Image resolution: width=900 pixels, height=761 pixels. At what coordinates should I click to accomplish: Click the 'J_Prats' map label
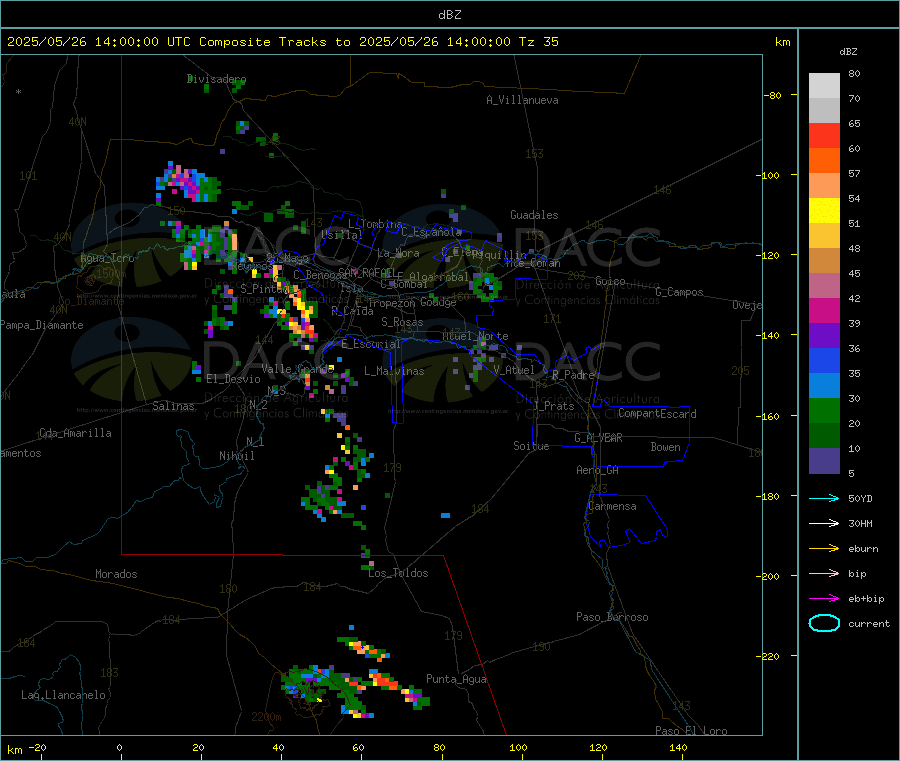tap(553, 406)
